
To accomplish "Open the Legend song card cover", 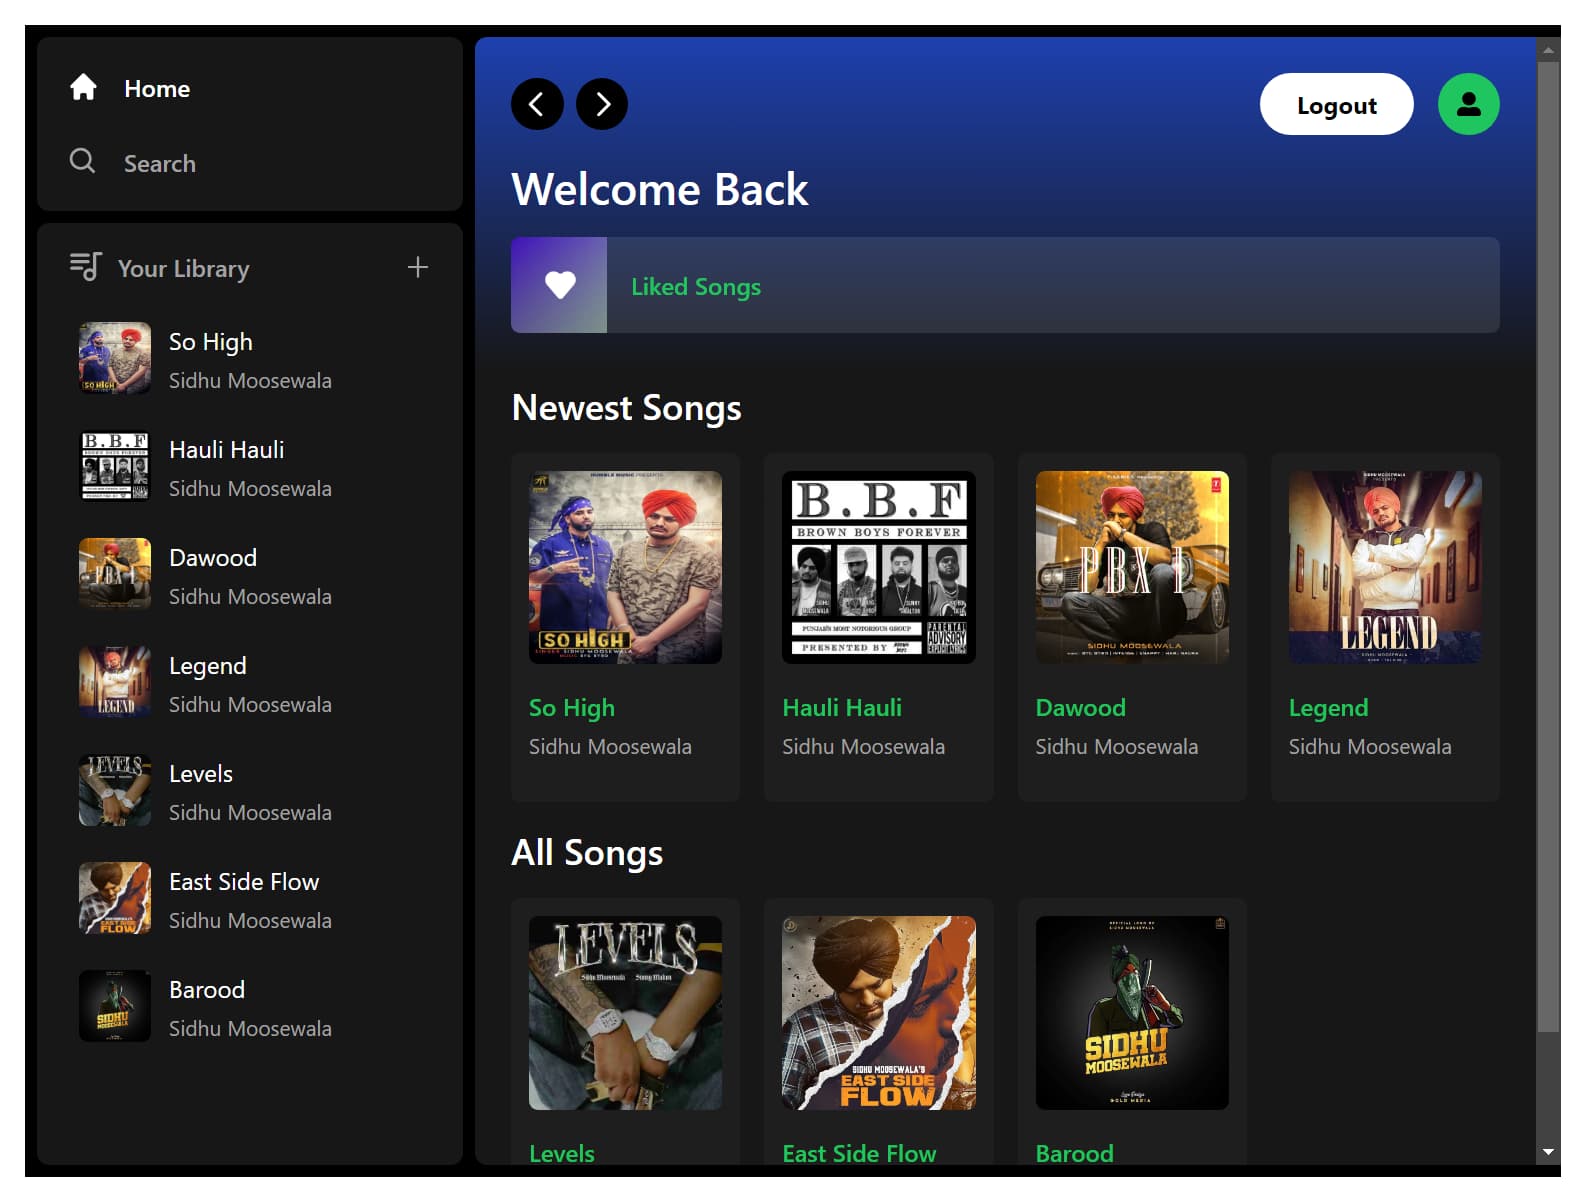I will pos(1384,567).
